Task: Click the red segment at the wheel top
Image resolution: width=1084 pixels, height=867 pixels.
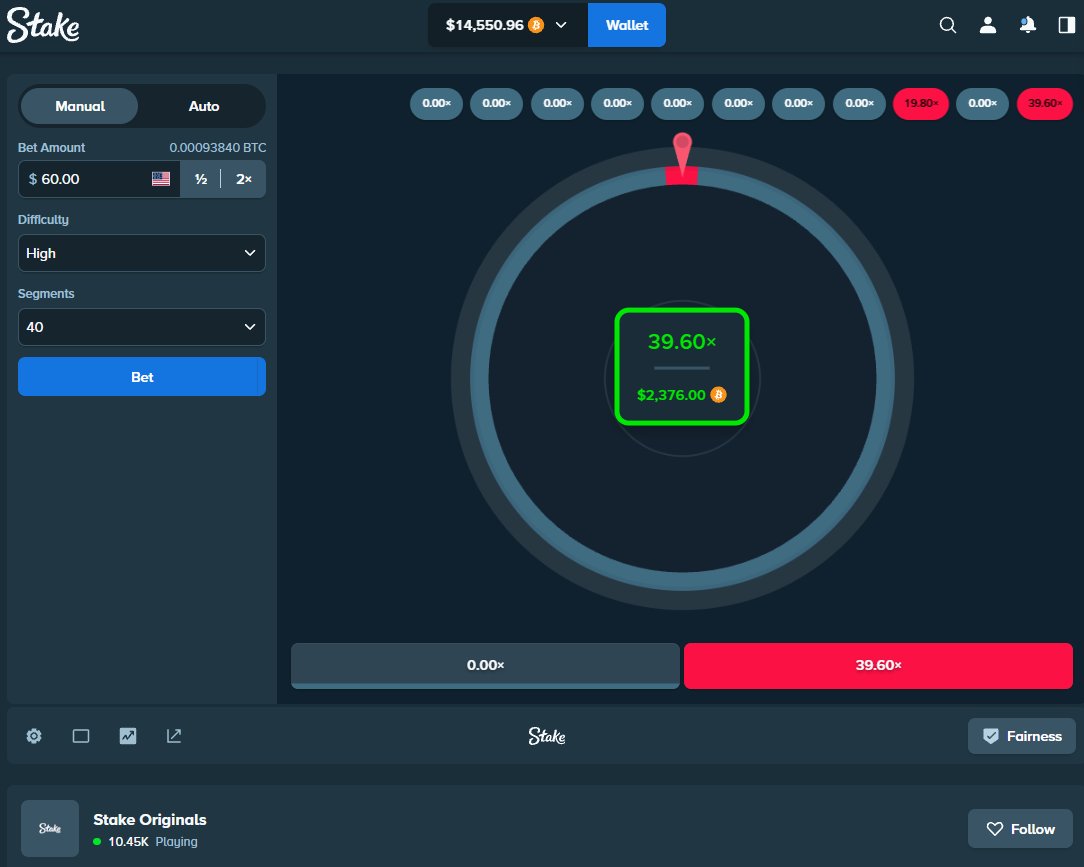Action: click(x=682, y=175)
